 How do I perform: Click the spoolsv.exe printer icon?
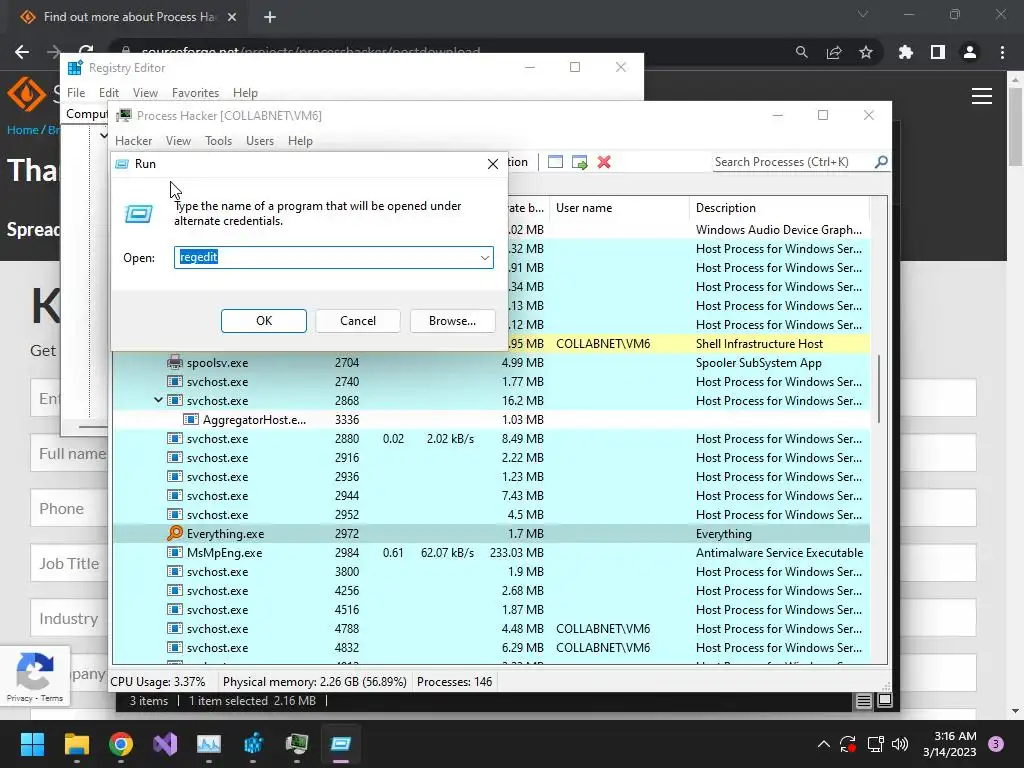pos(174,362)
